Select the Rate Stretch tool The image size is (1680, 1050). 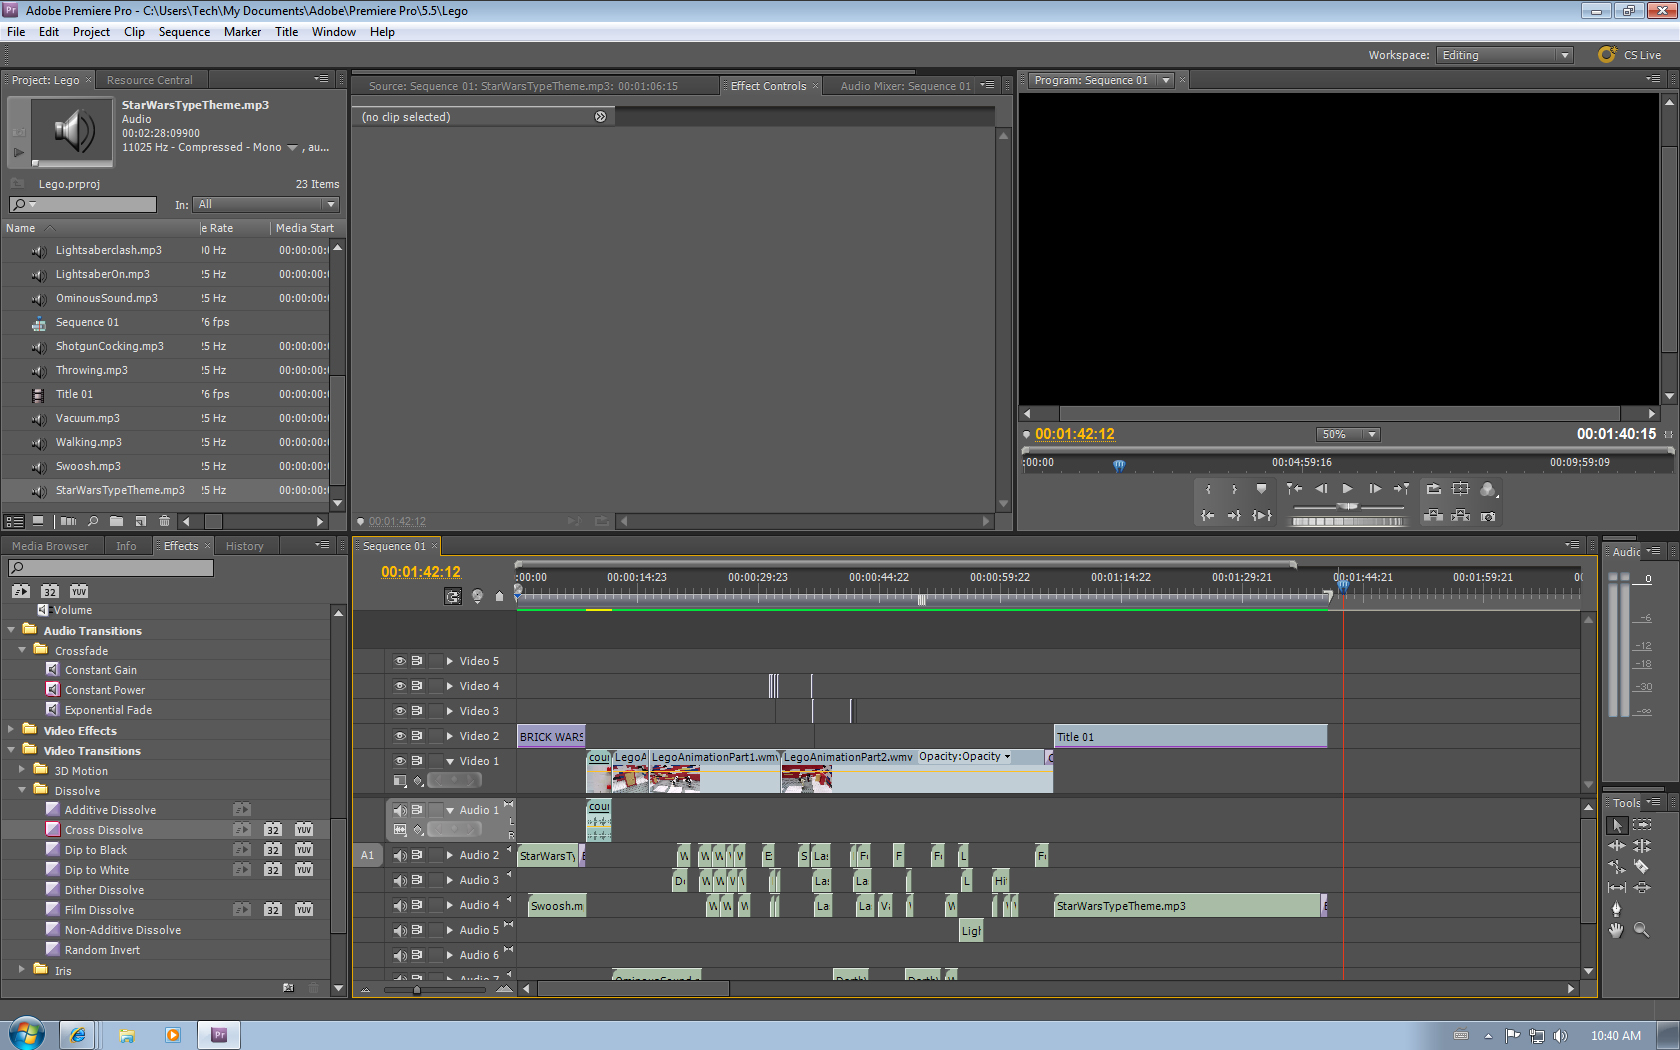pyautogui.click(x=1617, y=867)
